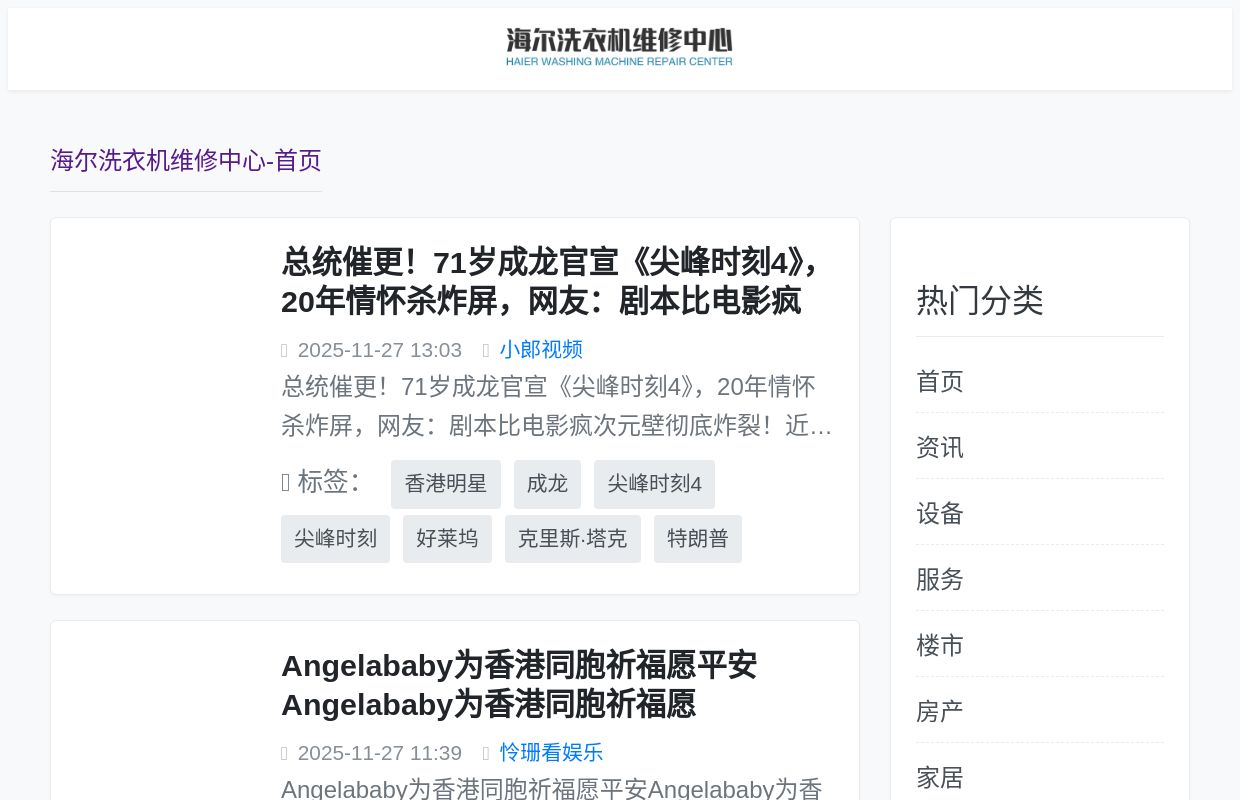Select 资讯 in the 热门分类 sidebar
Viewport: 1240px width, 800px height.
point(939,448)
